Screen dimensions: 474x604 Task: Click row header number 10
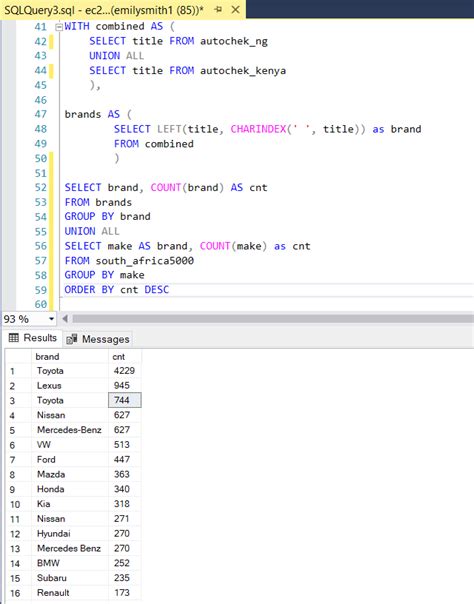pos(18,504)
